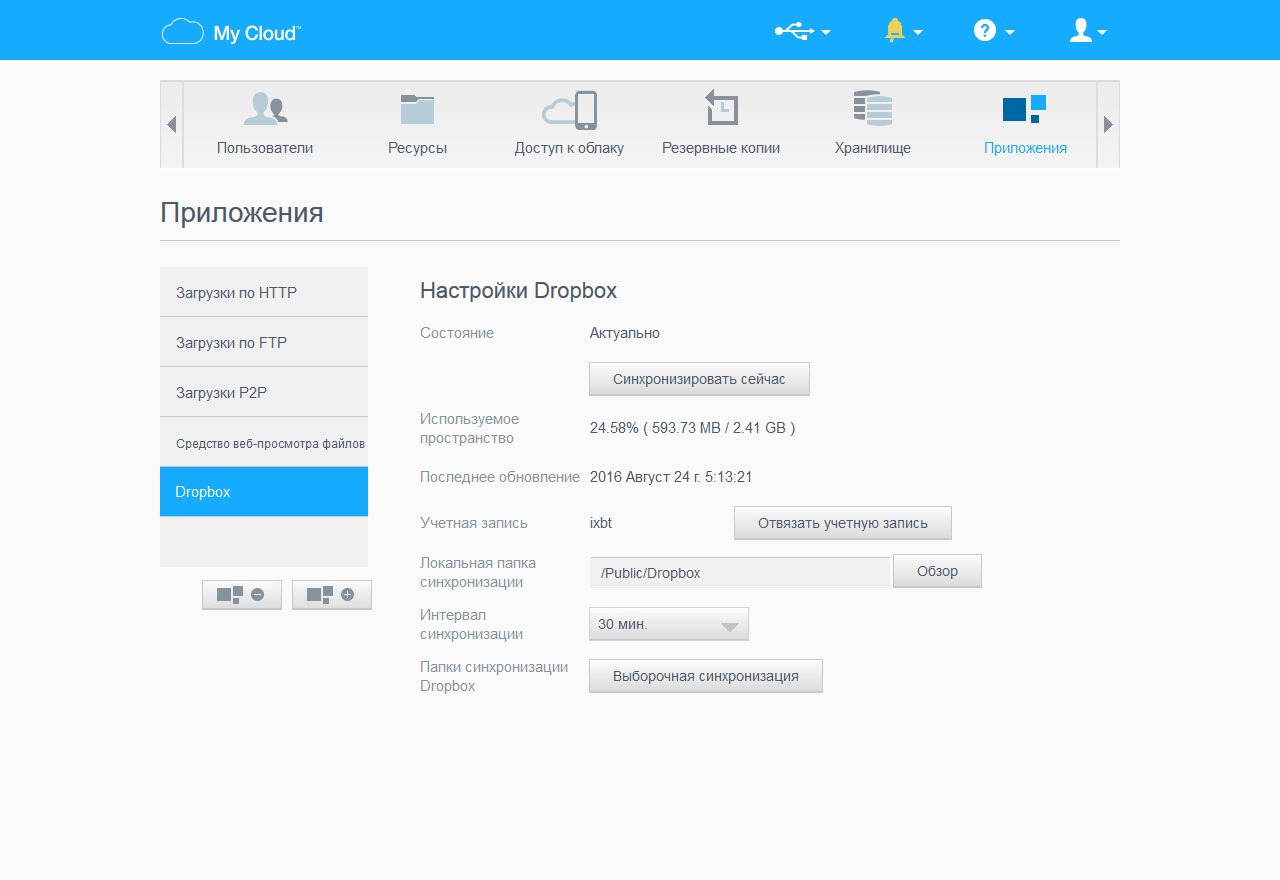Click the Cloud Access icon (Доступ к облаку)
This screenshot has width=1280, height=880.
pos(569,109)
